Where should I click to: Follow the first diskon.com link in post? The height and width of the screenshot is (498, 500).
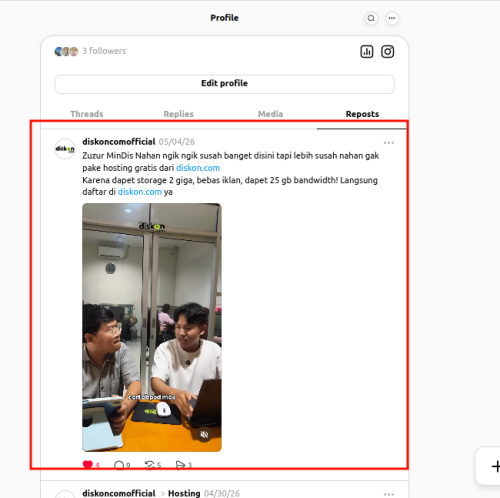(x=198, y=168)
